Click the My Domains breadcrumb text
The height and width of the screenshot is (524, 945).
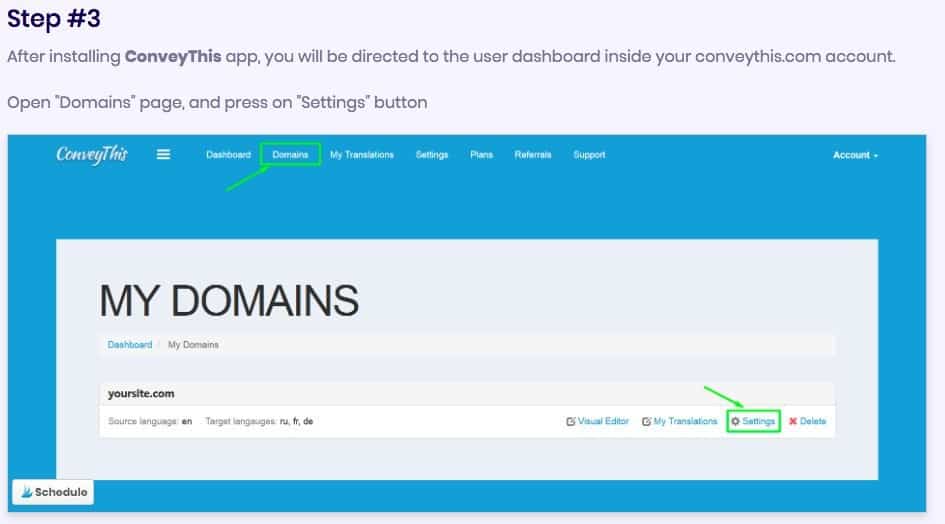coord(193,345)
